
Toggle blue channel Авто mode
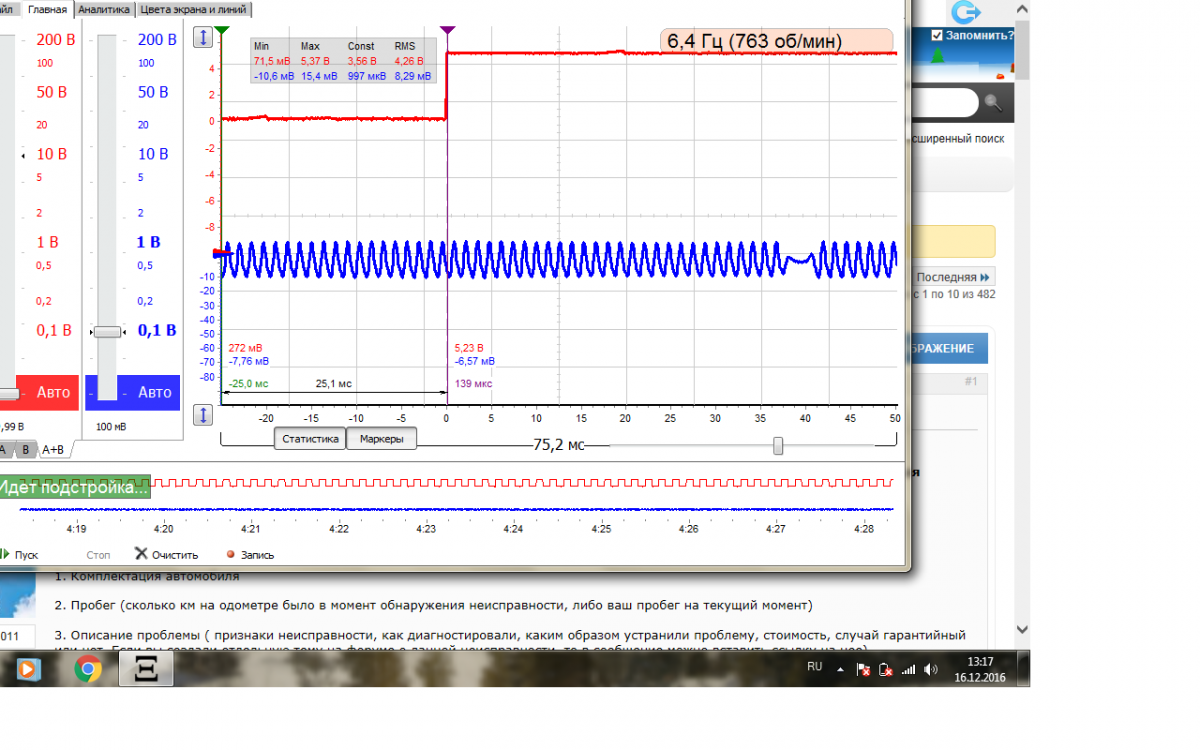pos(154,392)
